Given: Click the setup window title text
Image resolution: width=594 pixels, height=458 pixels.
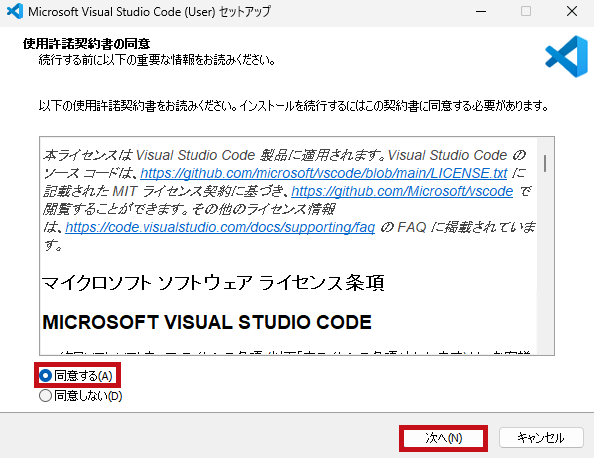Looking at the screenshot, I should pyautogui.click(x=149, y=12).
